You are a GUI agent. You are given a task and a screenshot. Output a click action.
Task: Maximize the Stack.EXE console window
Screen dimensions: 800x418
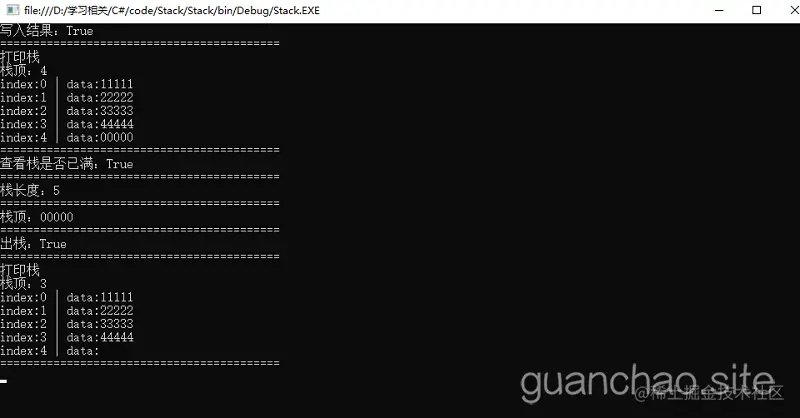pos(756,10)
